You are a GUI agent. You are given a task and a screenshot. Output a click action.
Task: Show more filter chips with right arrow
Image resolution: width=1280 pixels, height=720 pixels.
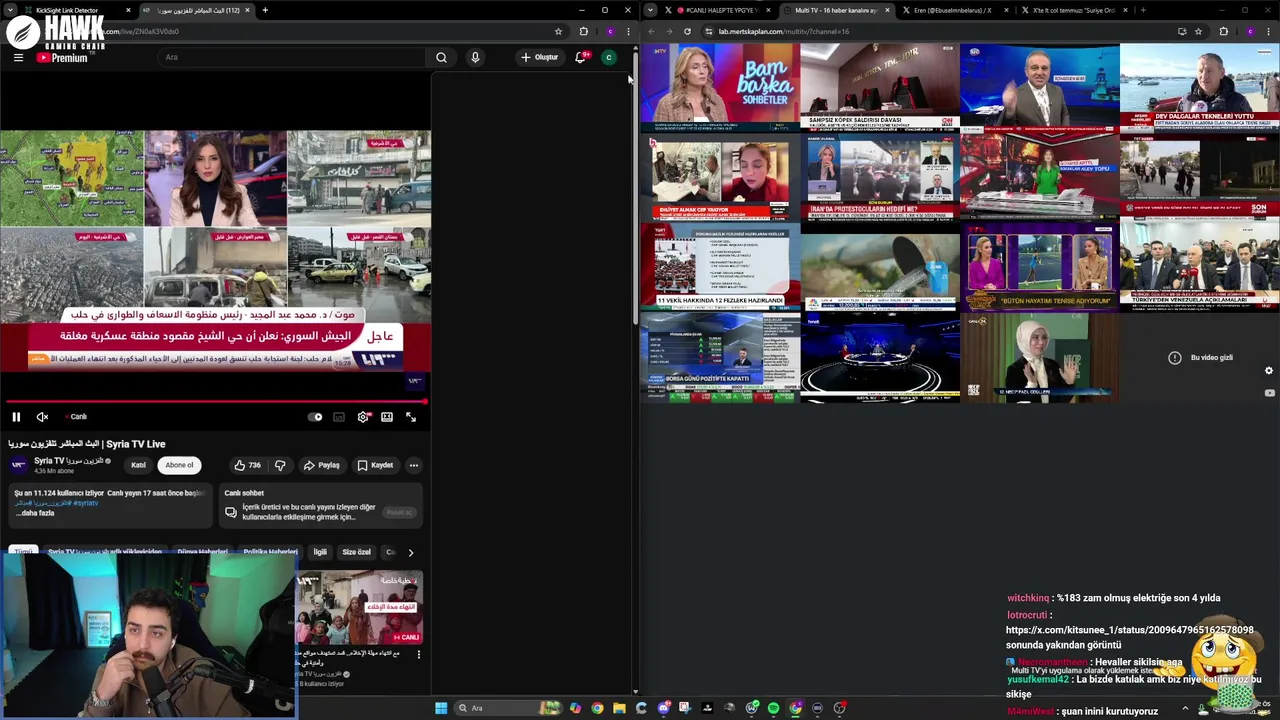tap(410, 552)
